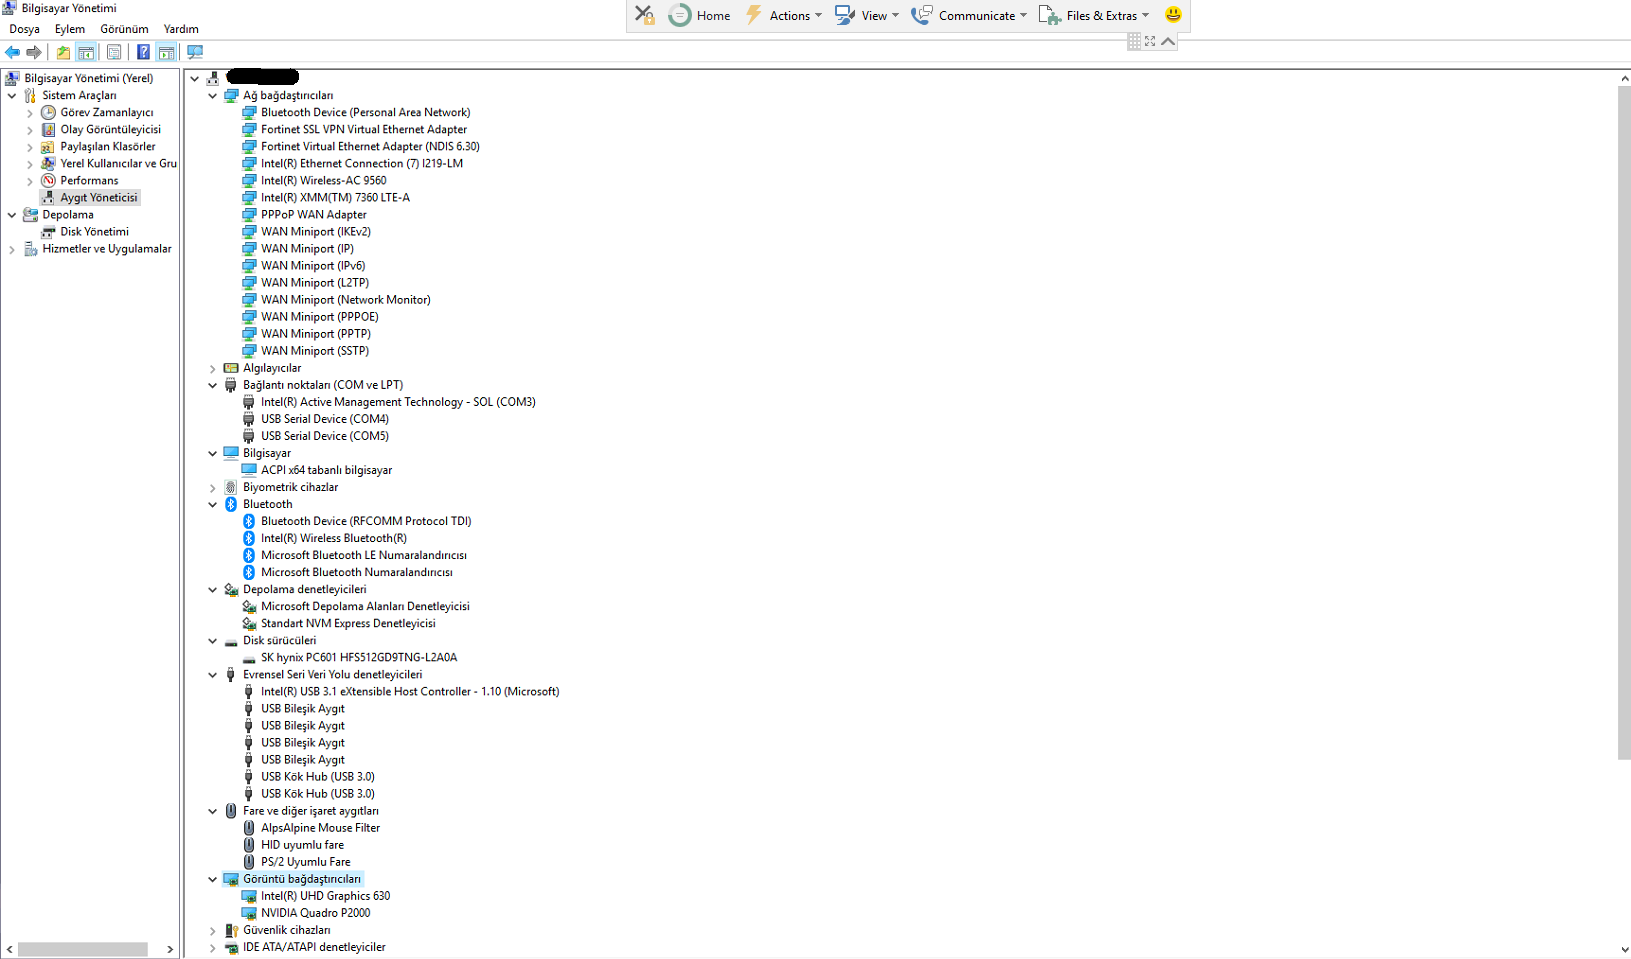Click the smiley face feedback icon

tap(1173, 15)
